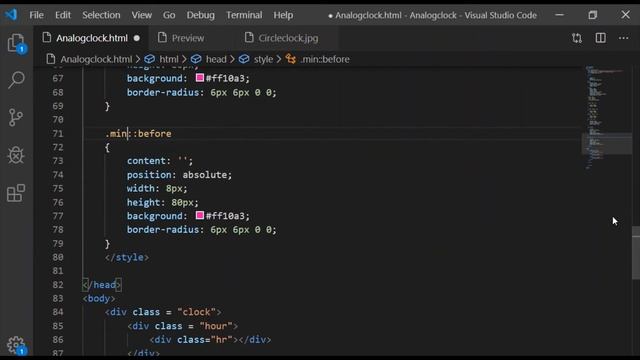This screenshot has width=640, height=360.
Task: Open the Go menu
Action: pos(169,15)
